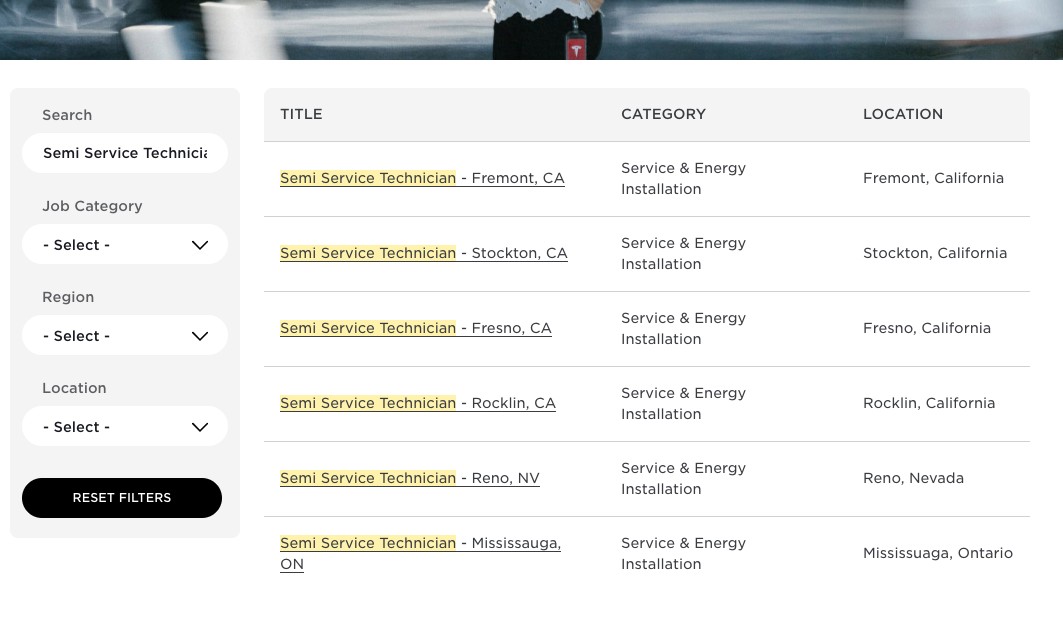Open the Location select dropdown
Image resolution: width=1063 pixels, height=620 pixels.
[125, 426]
